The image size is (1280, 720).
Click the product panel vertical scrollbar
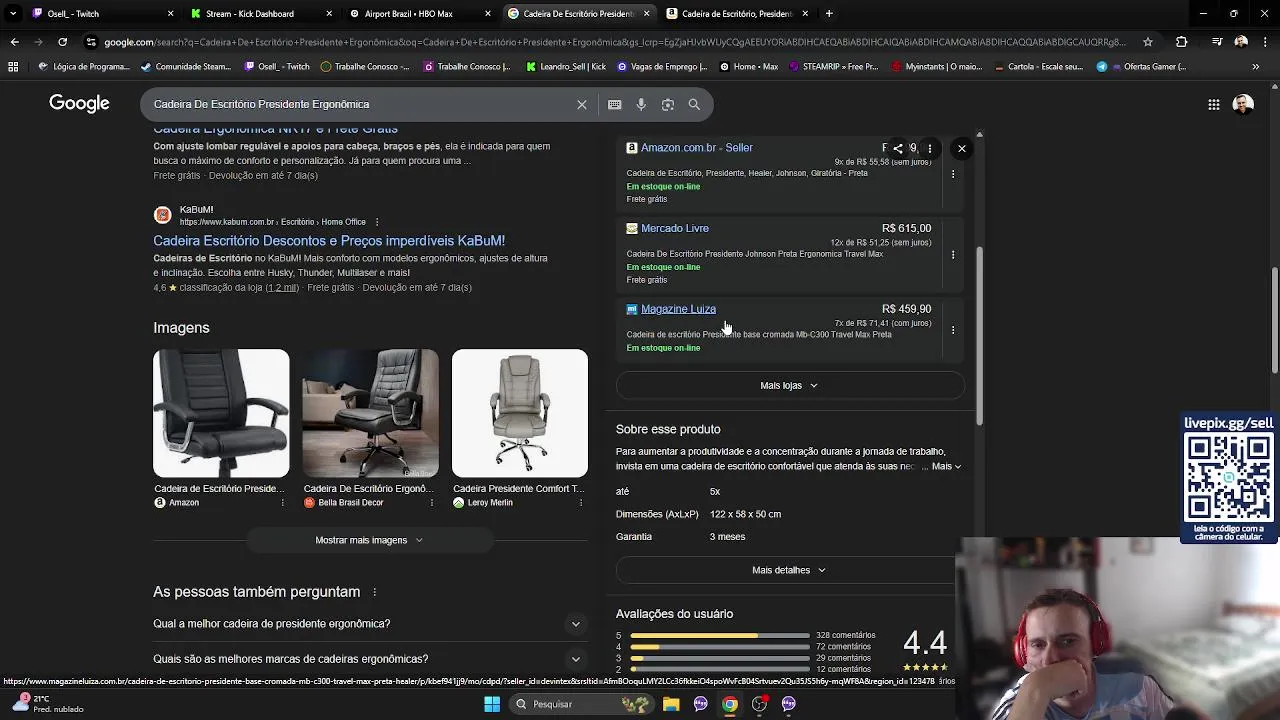[x=980, y=335]
